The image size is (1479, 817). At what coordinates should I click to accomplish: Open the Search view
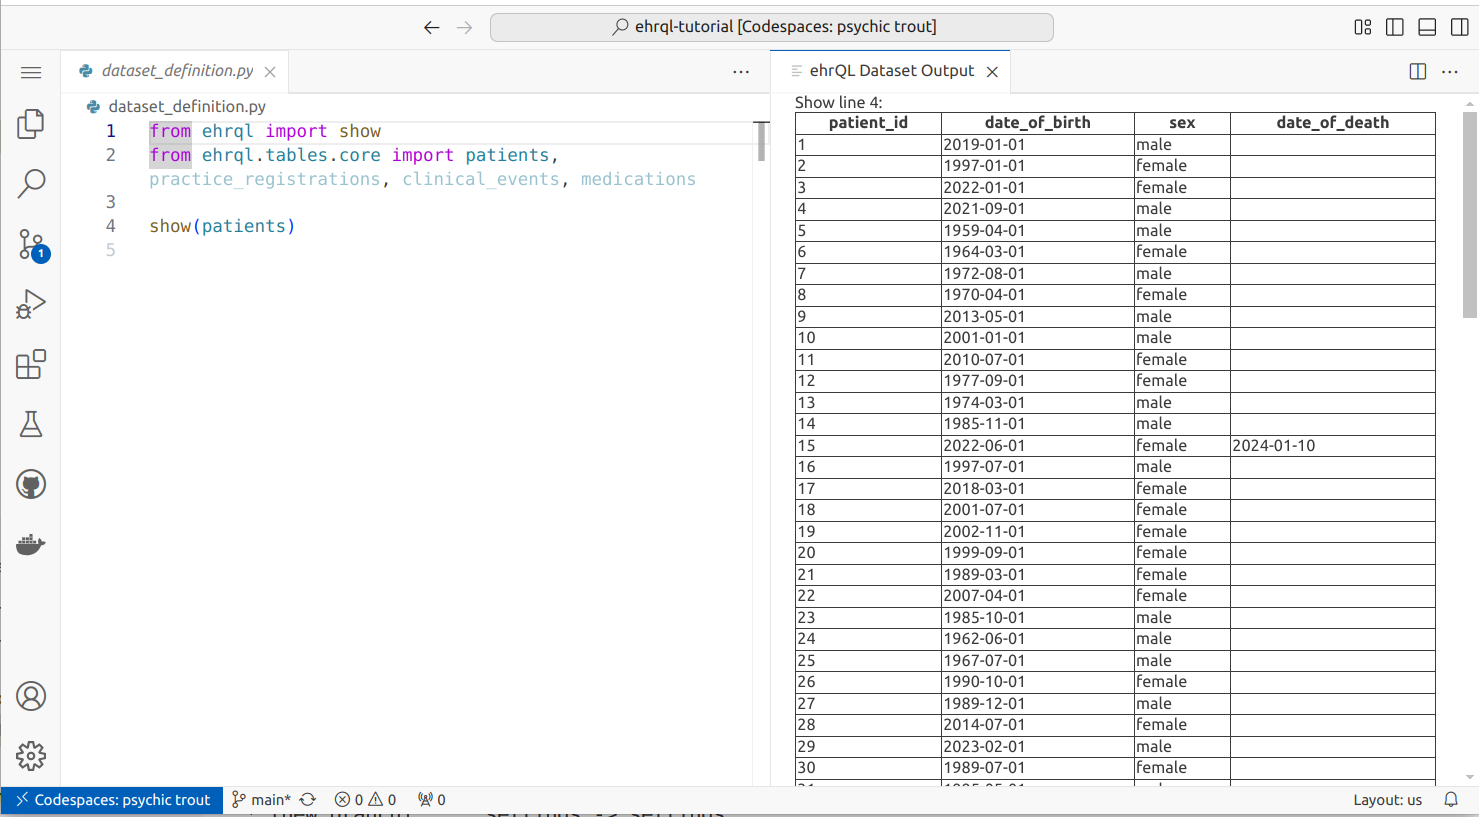click(x=30, y=183)
